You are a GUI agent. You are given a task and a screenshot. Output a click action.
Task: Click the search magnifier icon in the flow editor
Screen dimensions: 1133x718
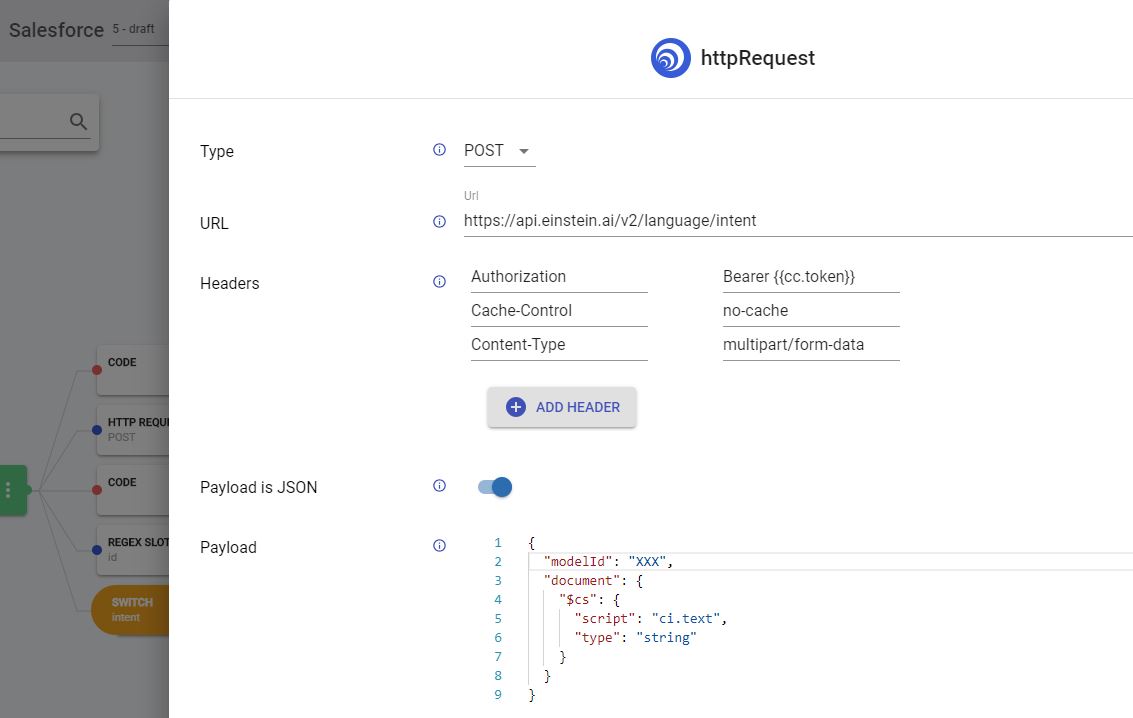click(78, 121)
